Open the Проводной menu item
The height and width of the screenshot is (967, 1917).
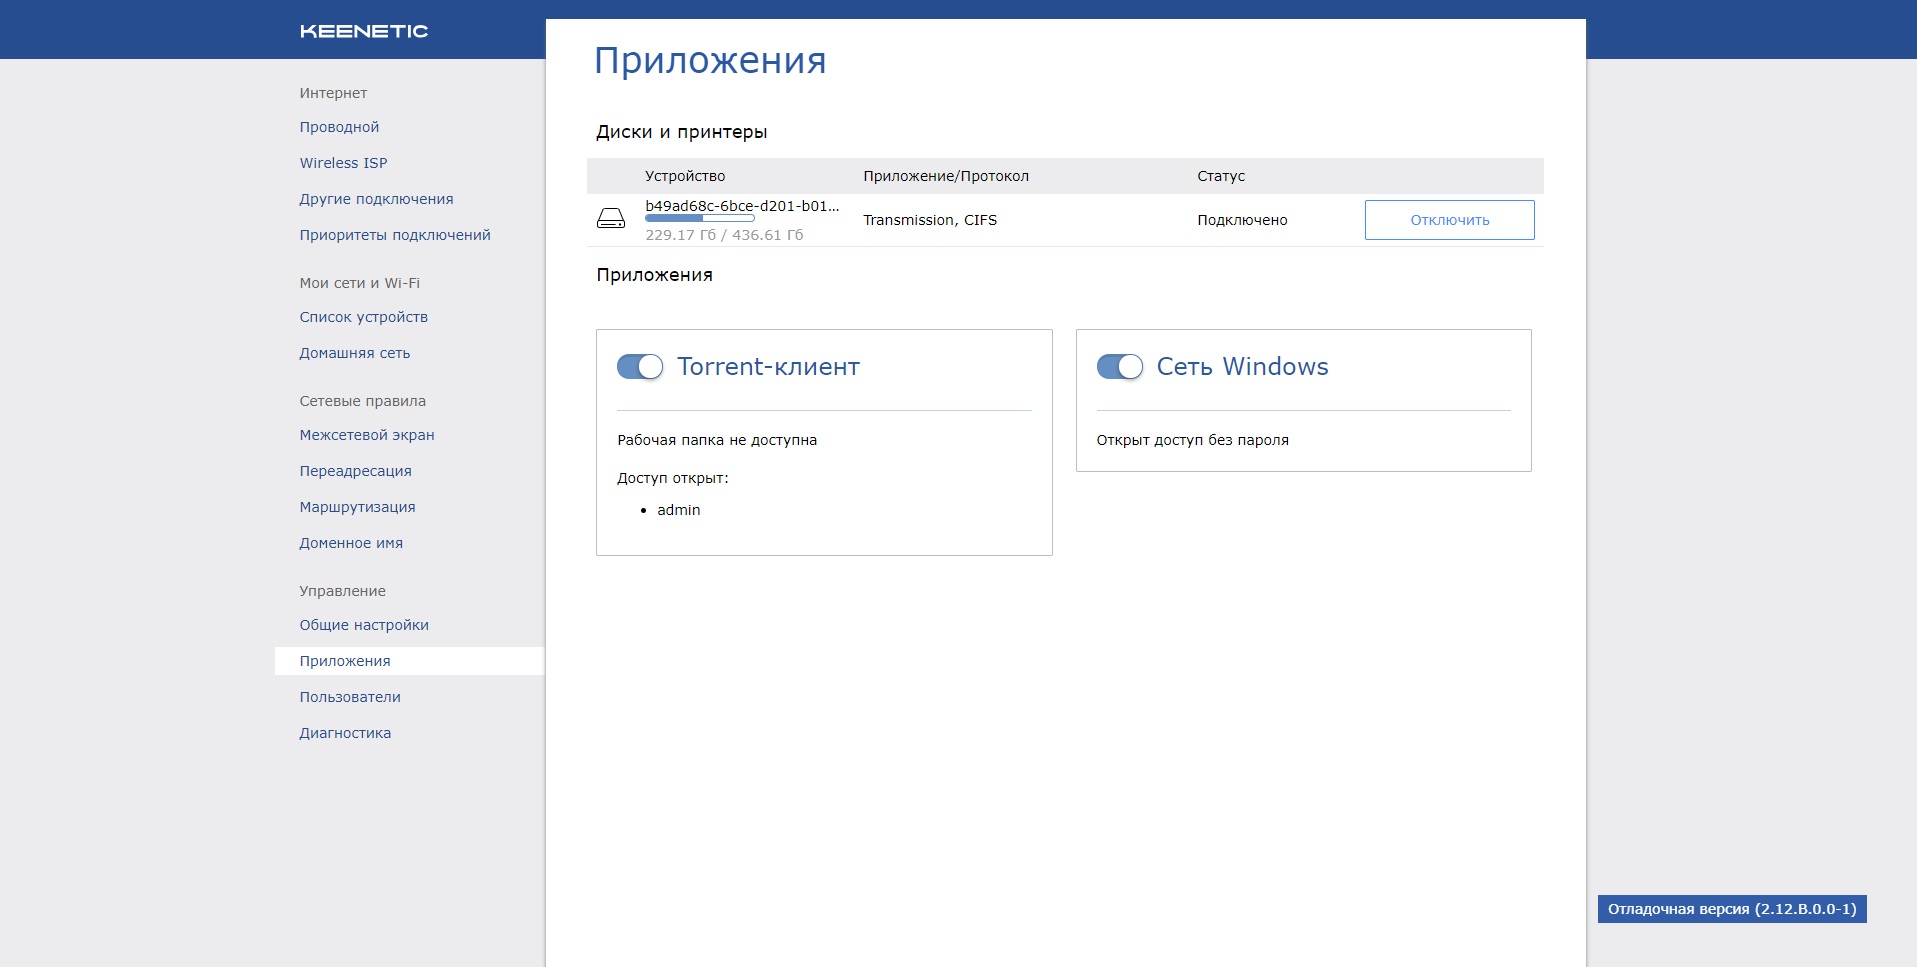339,127
